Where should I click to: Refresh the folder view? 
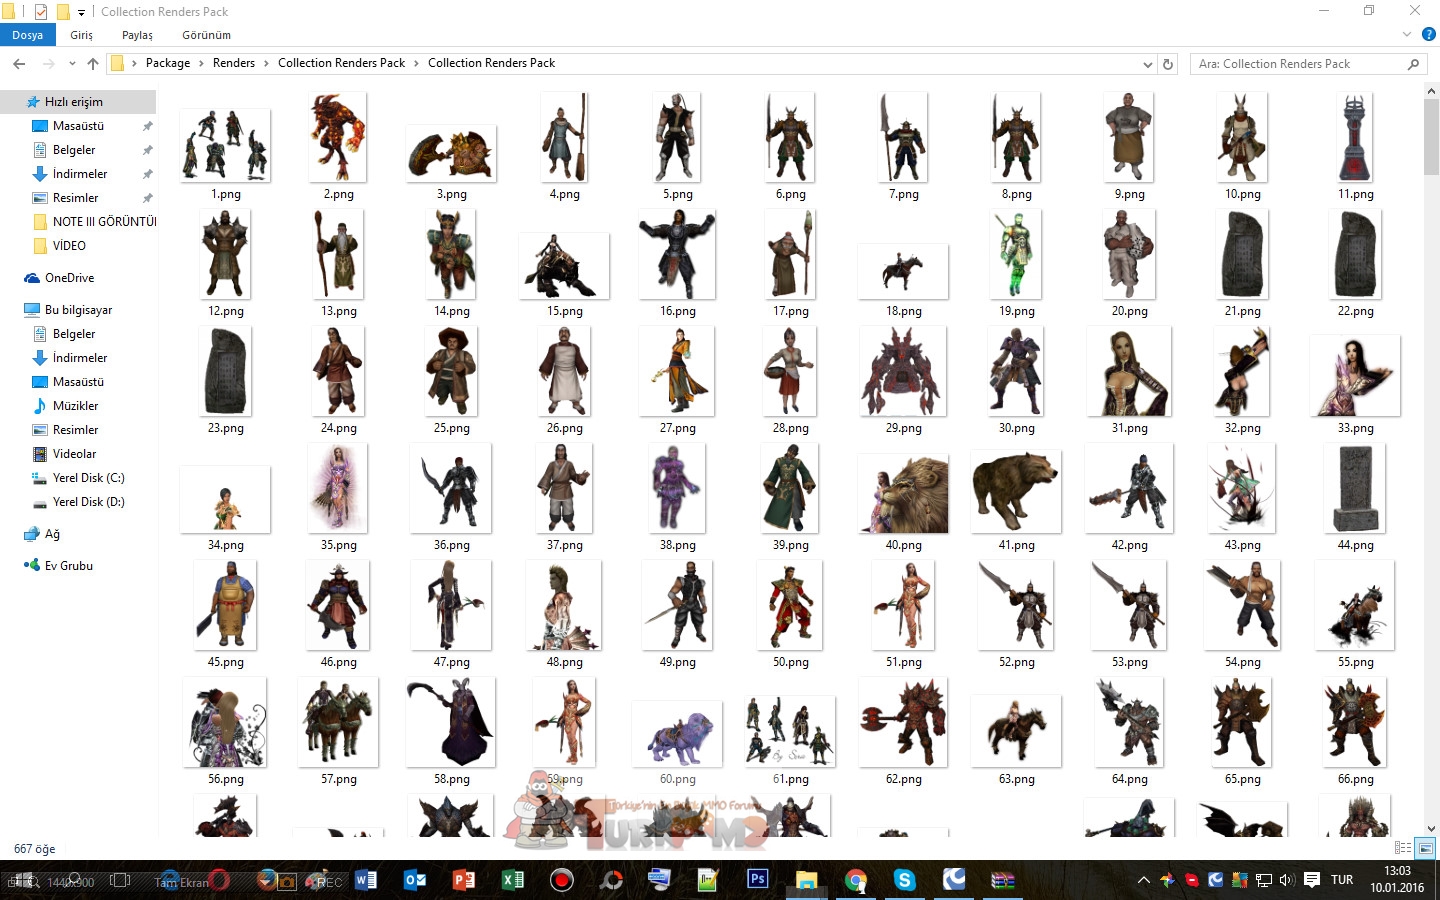pos(1167,64)
